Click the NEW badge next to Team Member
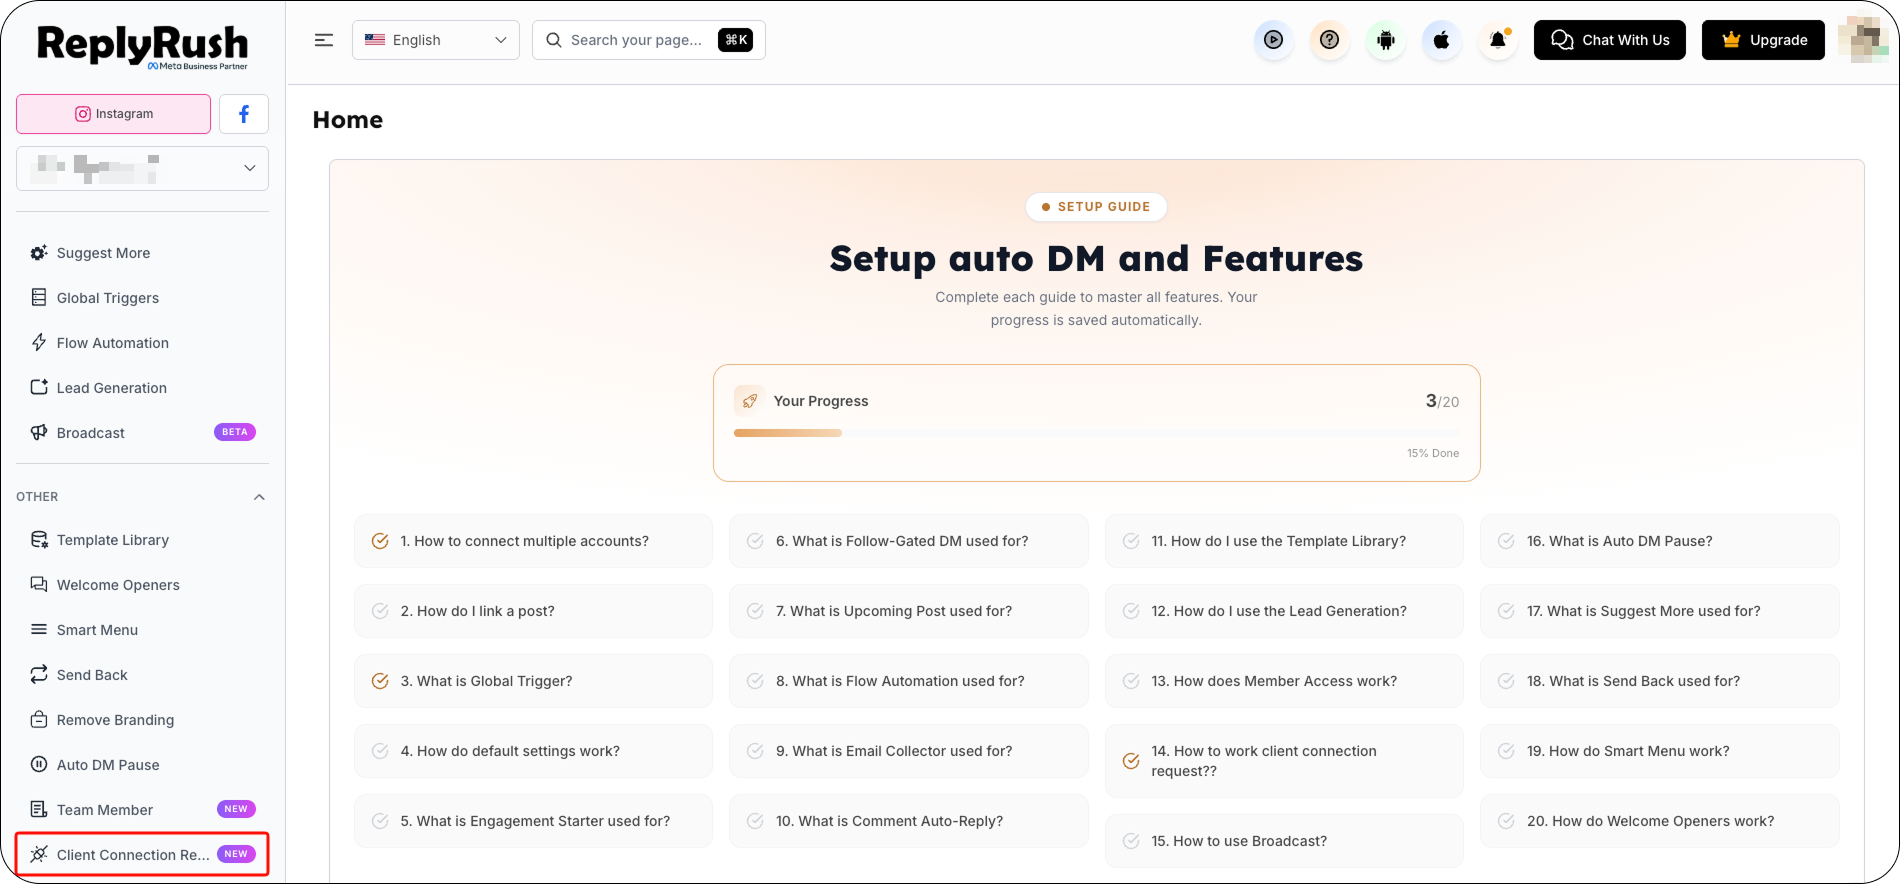 tap(236, 809)
